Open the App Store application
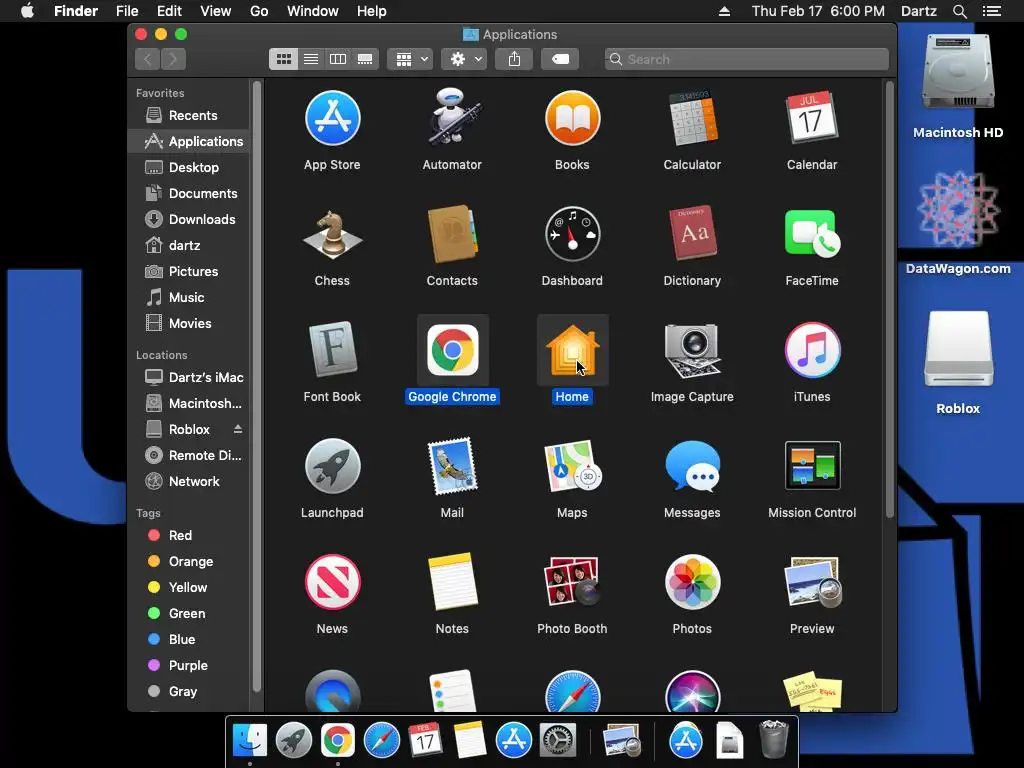The height and width of the screenshot is (768, 1024). pyautogui.click(x=332, y=118)
